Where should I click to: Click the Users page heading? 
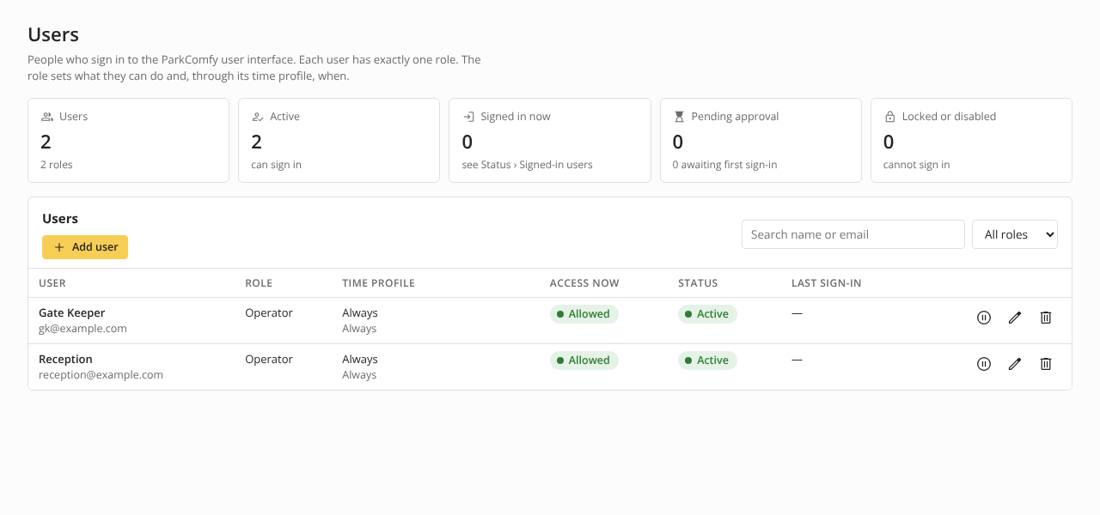(53, 34)
